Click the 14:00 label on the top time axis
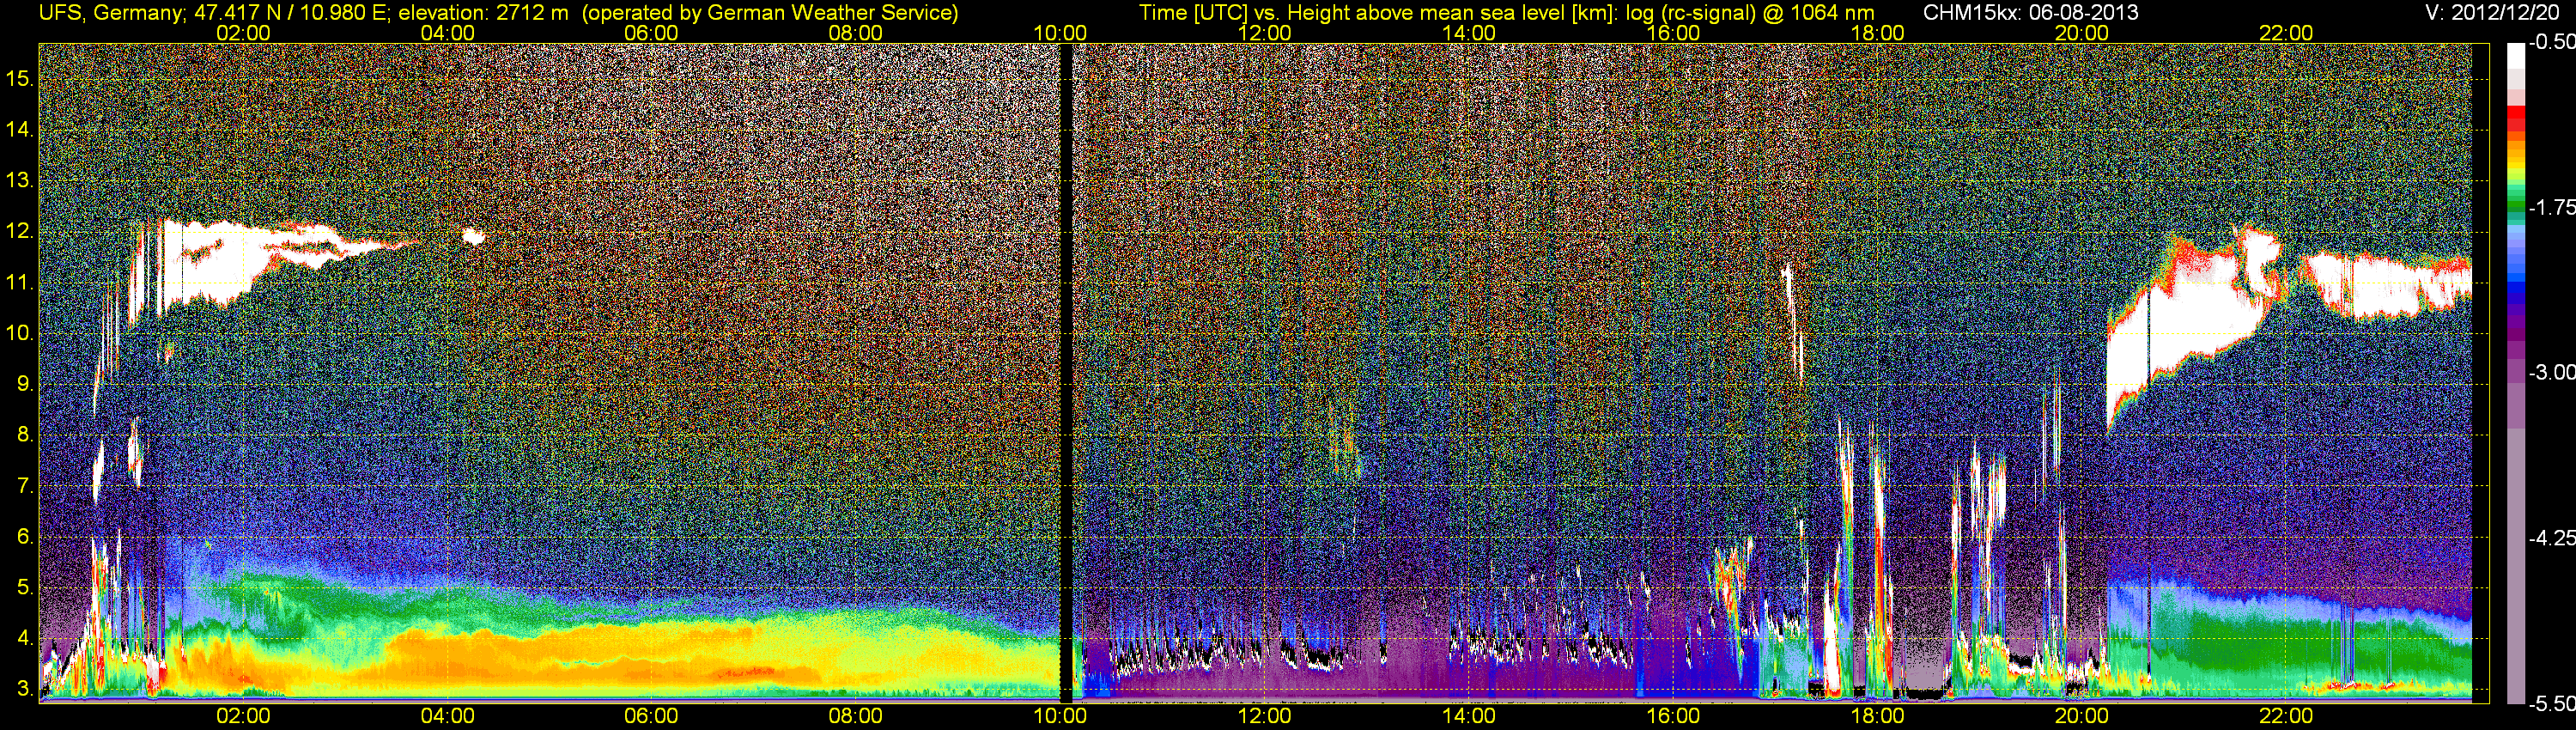The image size is (2576, 730). click(x=1468, y=33)
